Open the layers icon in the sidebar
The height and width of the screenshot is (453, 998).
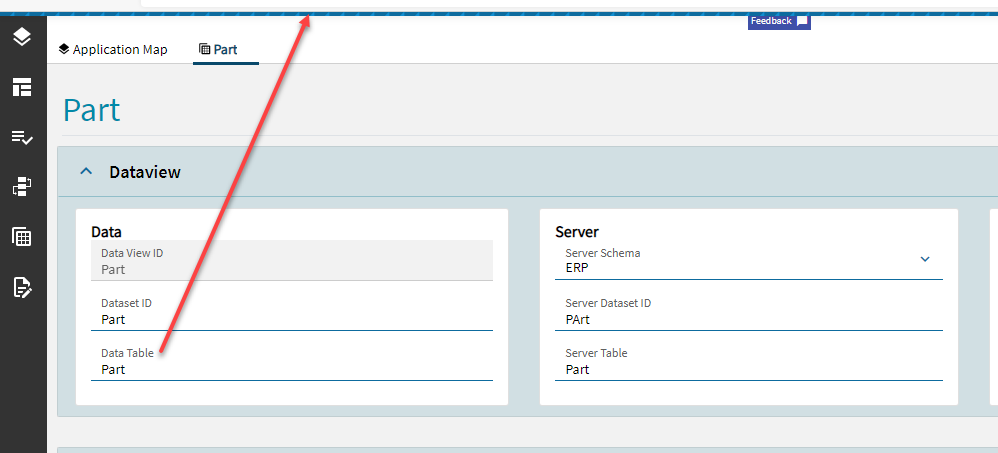coord(22,37)
